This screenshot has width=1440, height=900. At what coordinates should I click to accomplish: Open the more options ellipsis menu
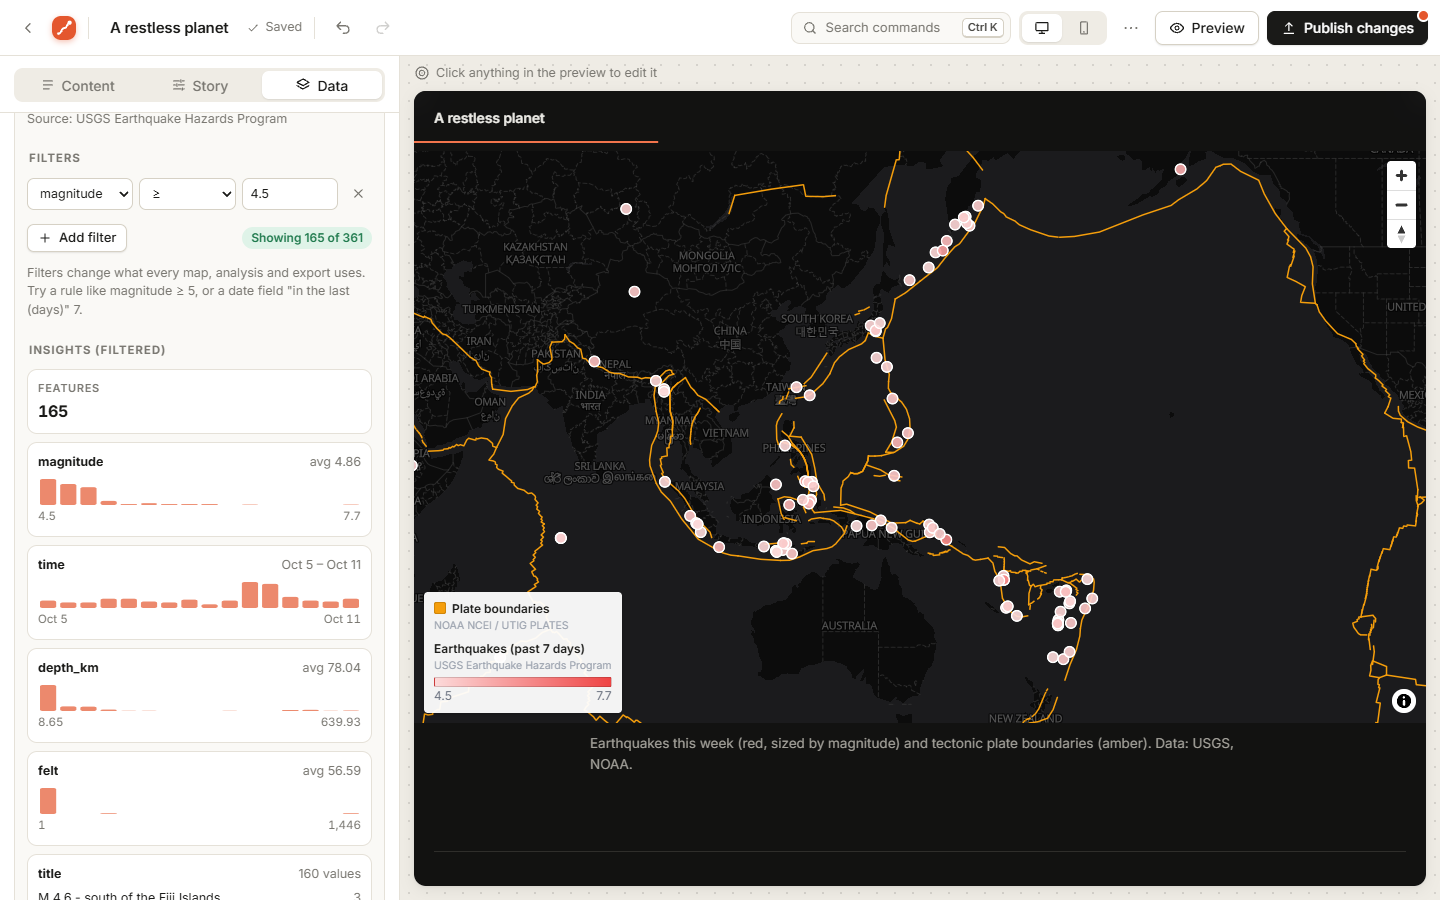(x=1131, y=28)
